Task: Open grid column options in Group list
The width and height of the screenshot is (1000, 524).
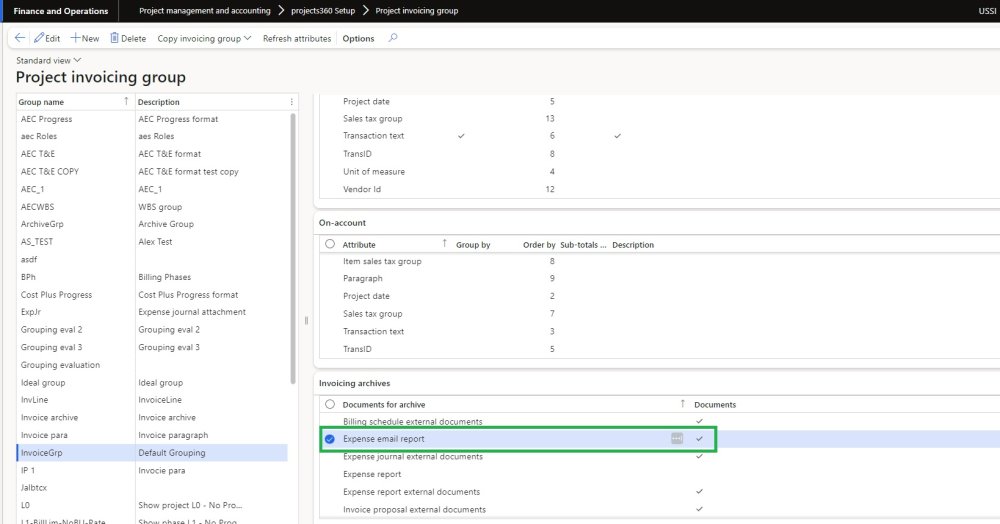Action: [292, 102]
